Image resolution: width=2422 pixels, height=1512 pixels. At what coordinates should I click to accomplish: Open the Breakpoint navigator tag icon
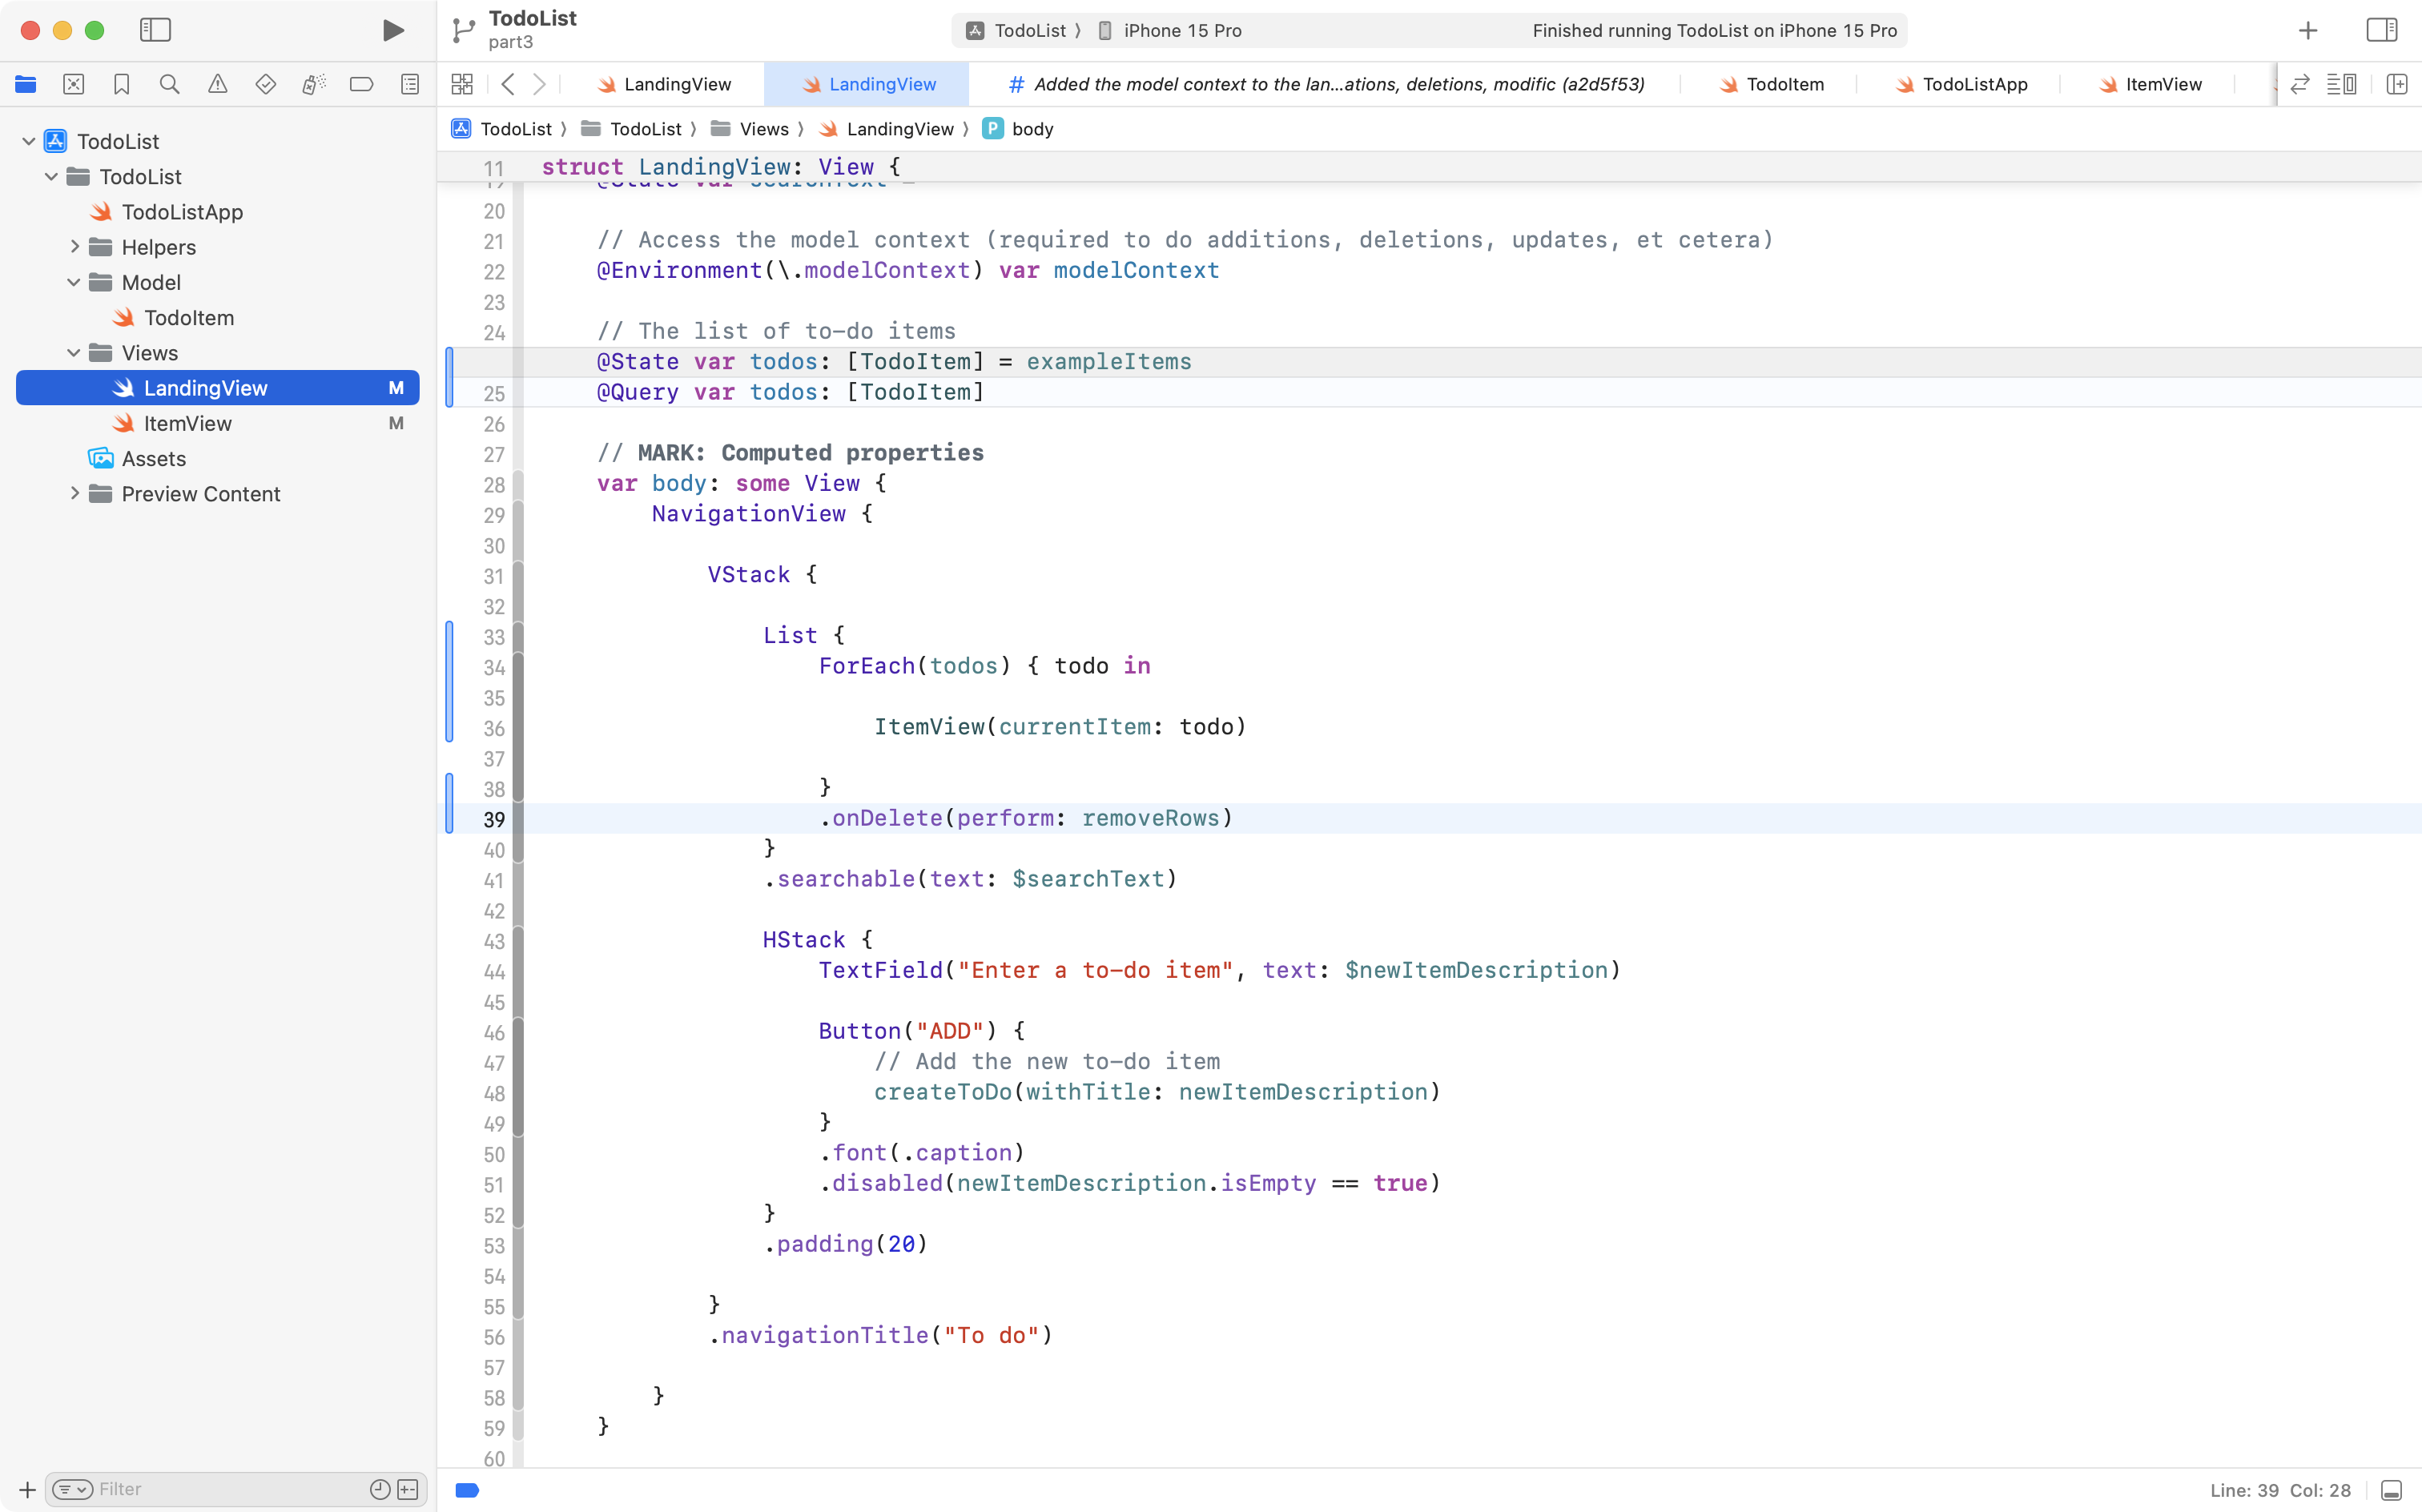pos(361,84)
